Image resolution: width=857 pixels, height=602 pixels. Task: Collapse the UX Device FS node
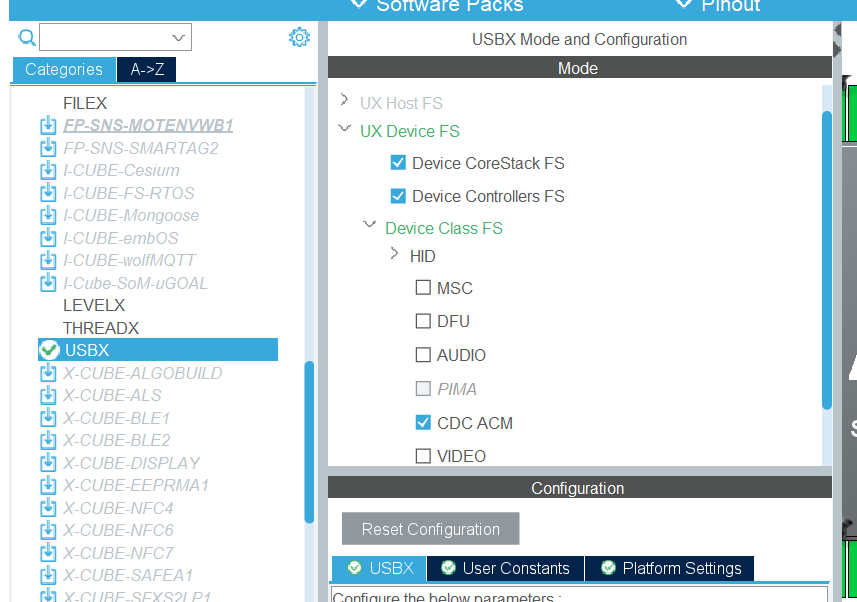pyautogui.click(x=344, y=128)
